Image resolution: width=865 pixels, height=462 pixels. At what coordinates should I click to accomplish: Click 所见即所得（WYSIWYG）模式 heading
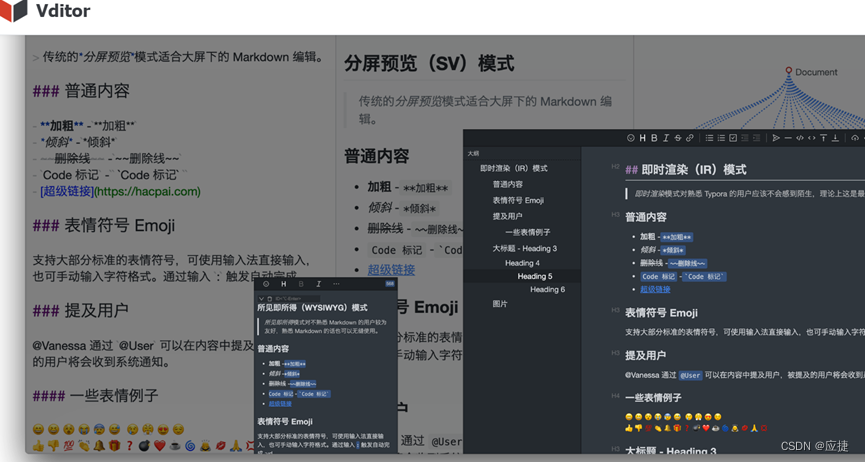click(312, 308)
